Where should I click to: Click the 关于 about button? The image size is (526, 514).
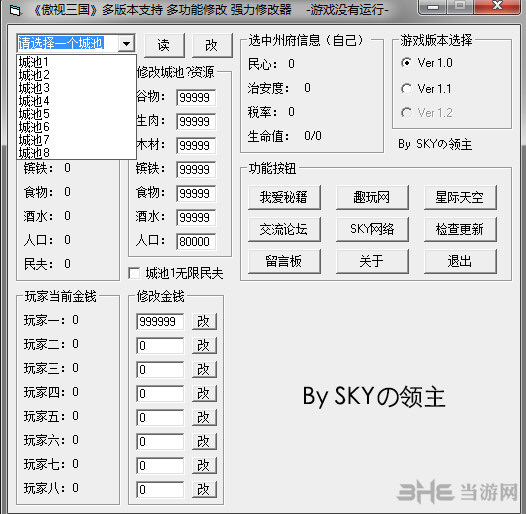click(x=372, y=261)
